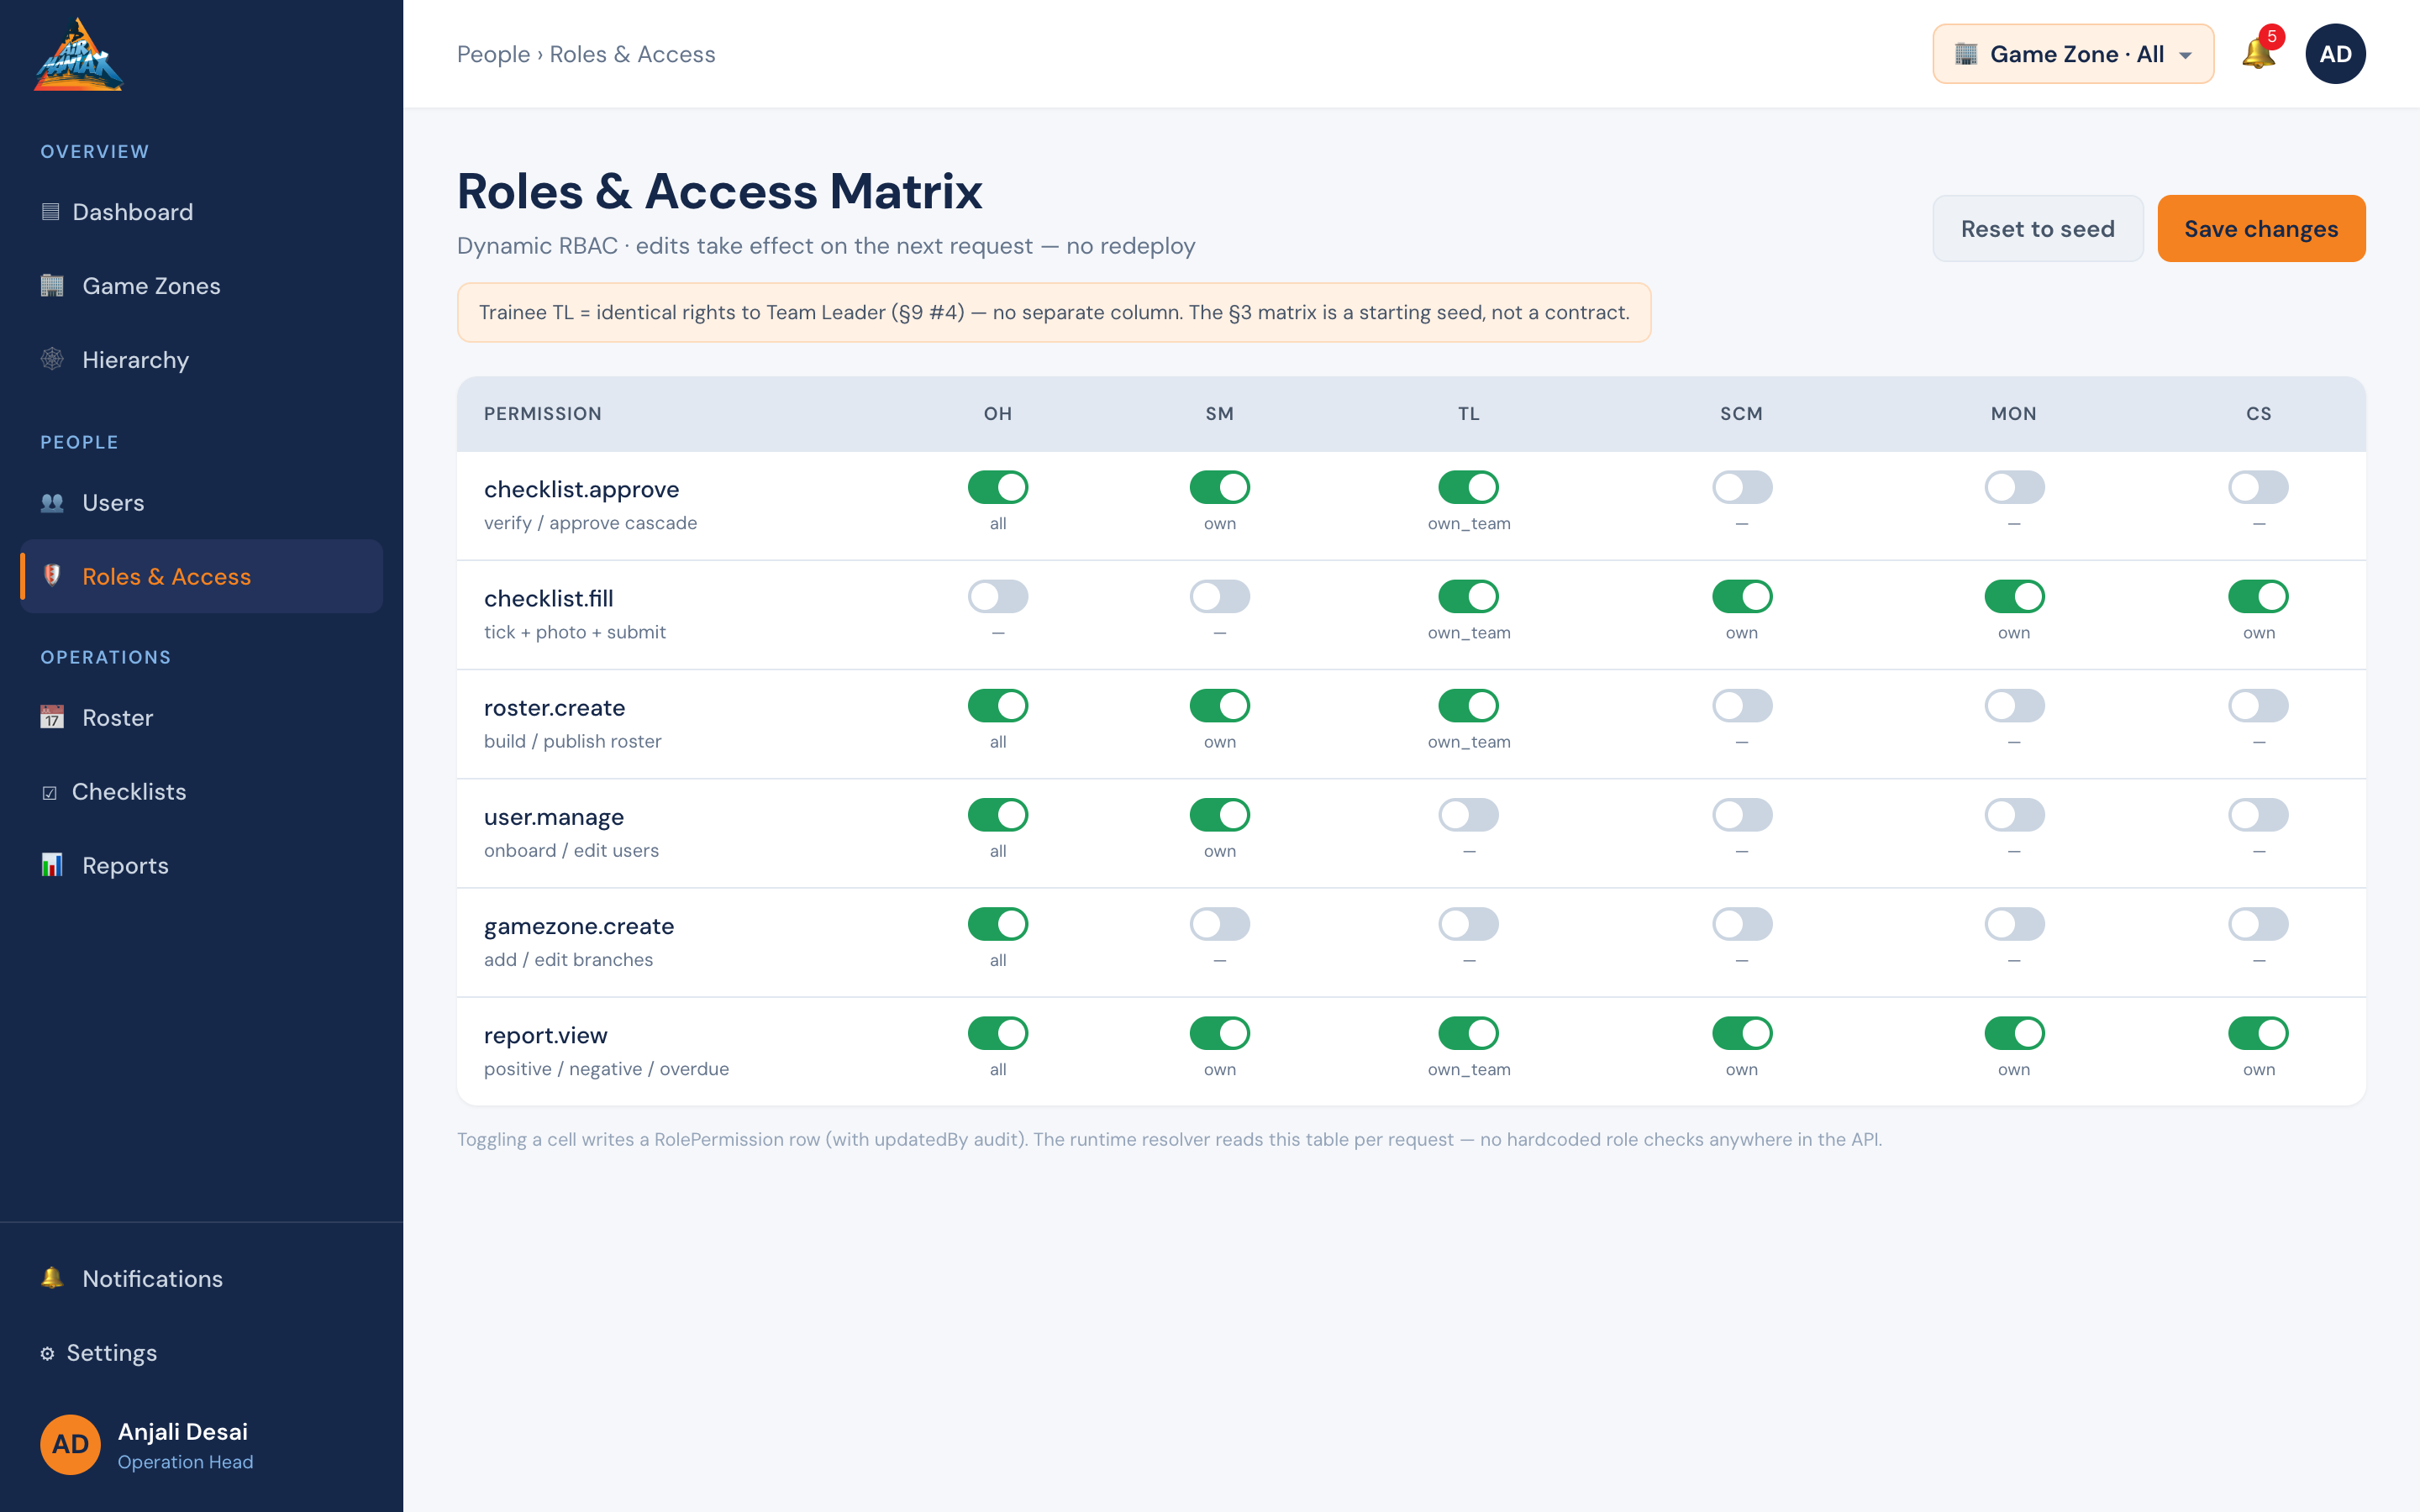Open the Roster section
Image resolution: width=2420 pixels, height=1512 pixels.
(x=201, y=718)
